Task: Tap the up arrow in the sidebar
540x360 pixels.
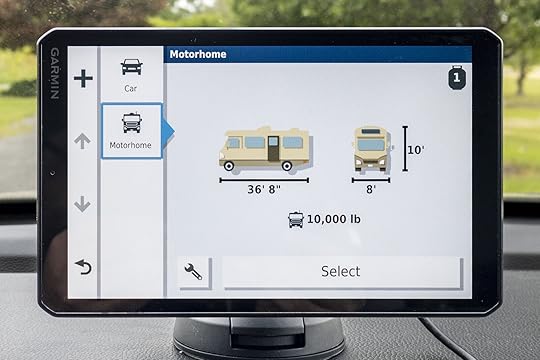Action: click(x=82, y=141)
